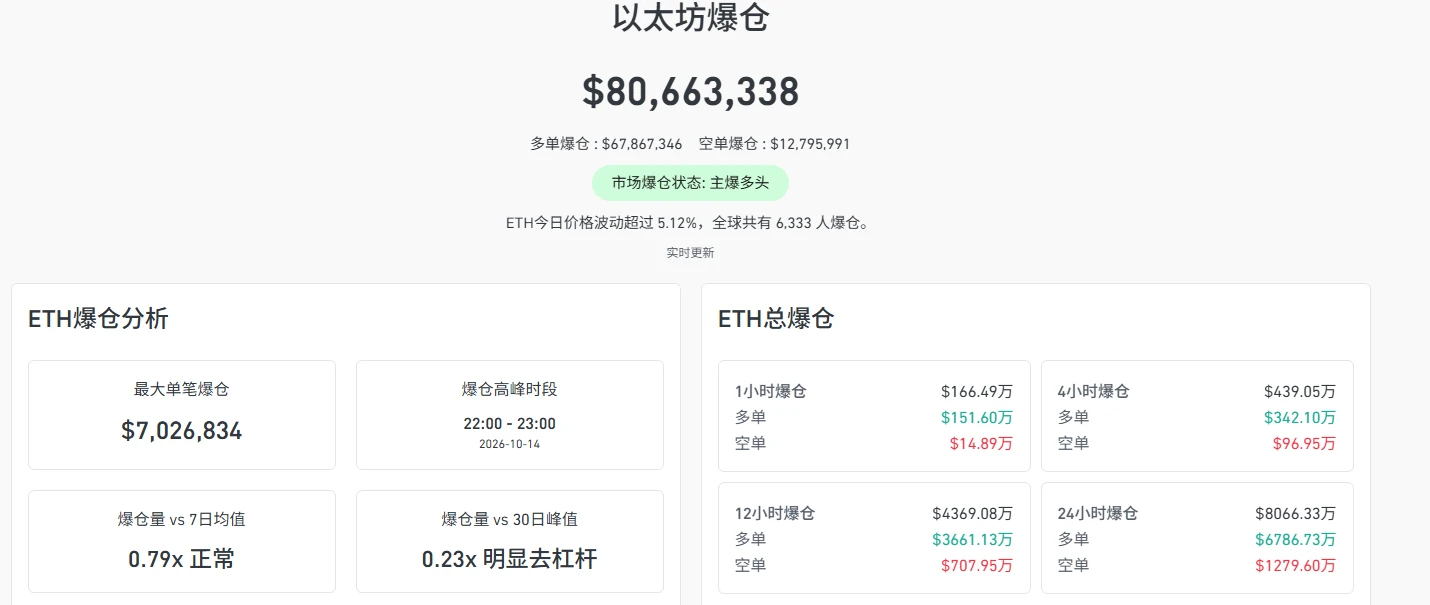Click the 空单爆仓 $12,795,991 text

[774, 144]
